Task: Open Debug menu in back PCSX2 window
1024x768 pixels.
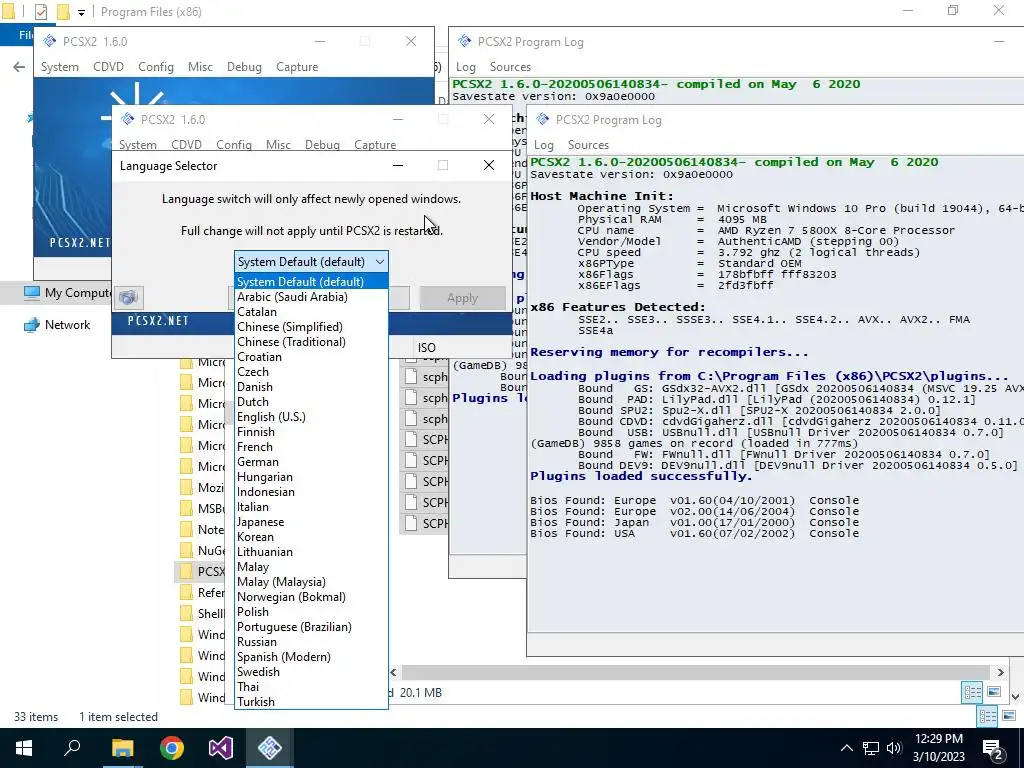Action: (x=244, y=67)
